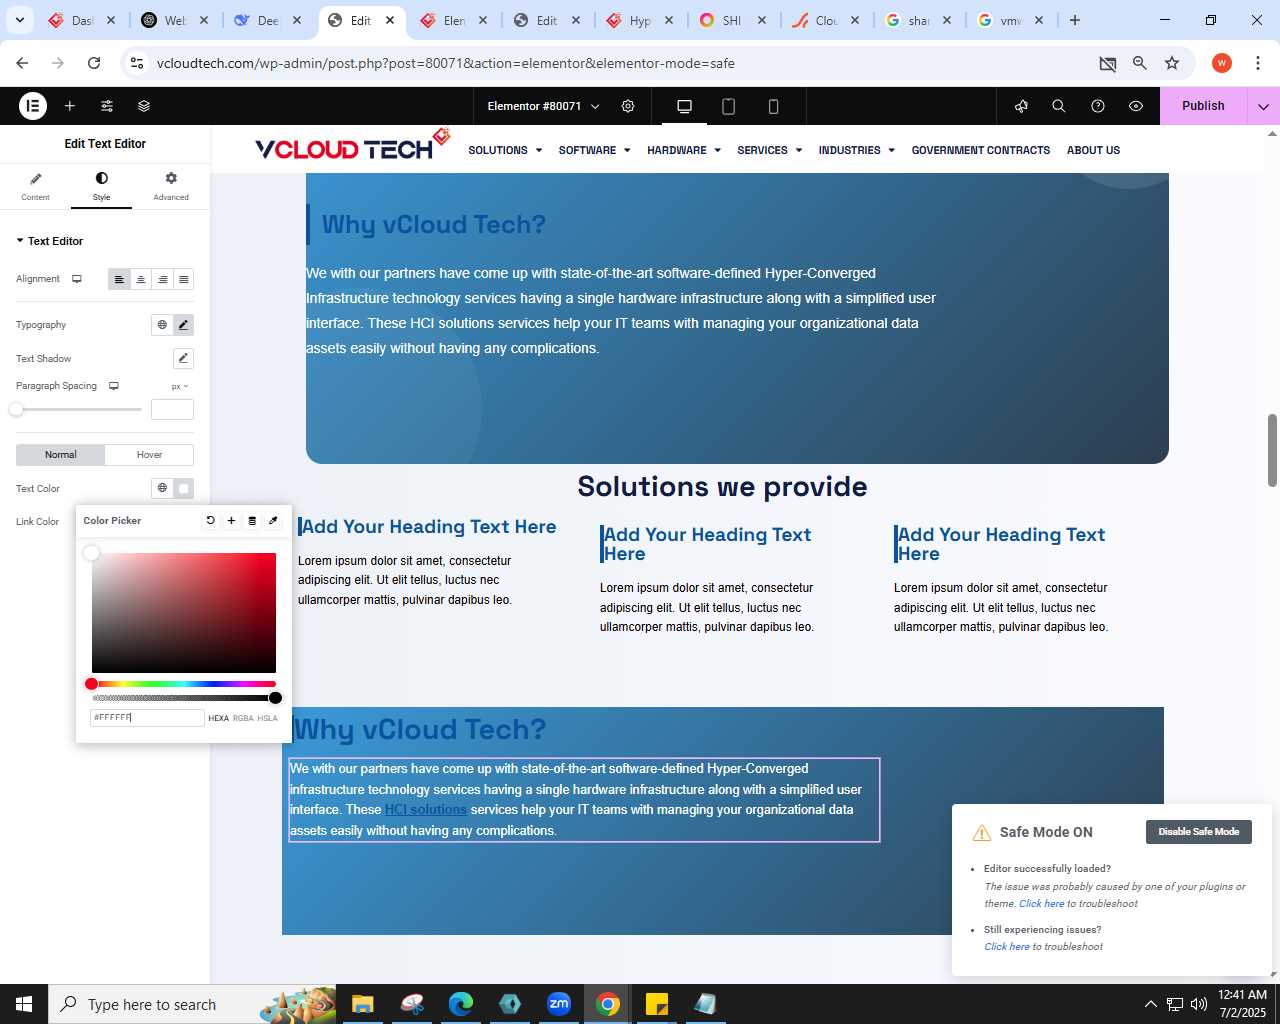Open the Elementor help icon
The image size is (1280, 1024).
click(1098, 106)
